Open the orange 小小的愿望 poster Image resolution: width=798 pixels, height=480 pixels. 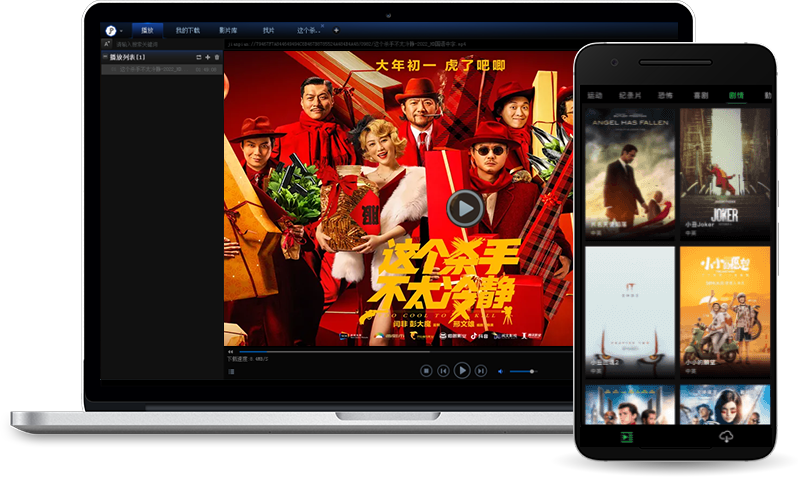725,312
